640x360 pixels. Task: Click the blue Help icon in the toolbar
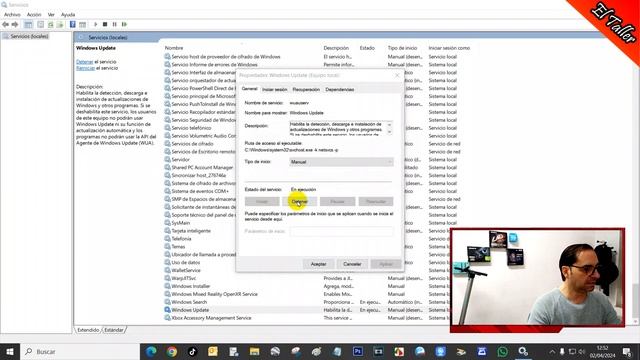click(73, 24)
